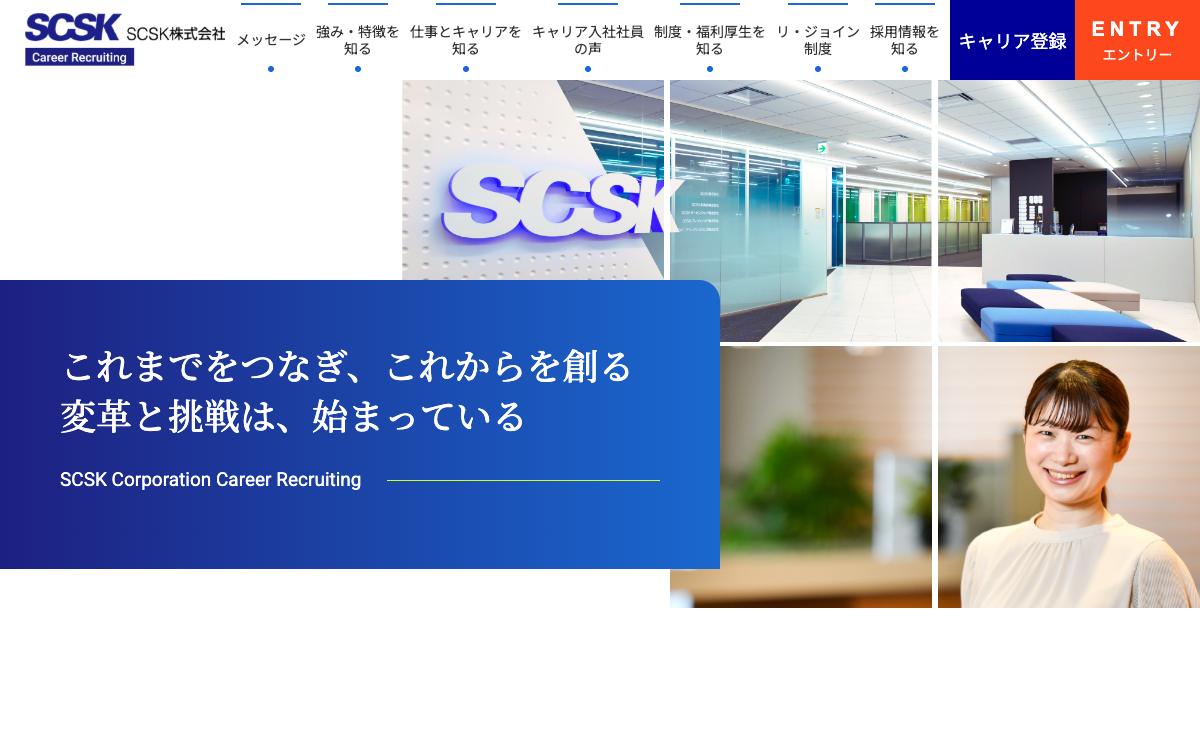Expand dropdown dot under リ・ジョイン制度
This screenshot has width=1200, height=750.
tap(818, 69)
